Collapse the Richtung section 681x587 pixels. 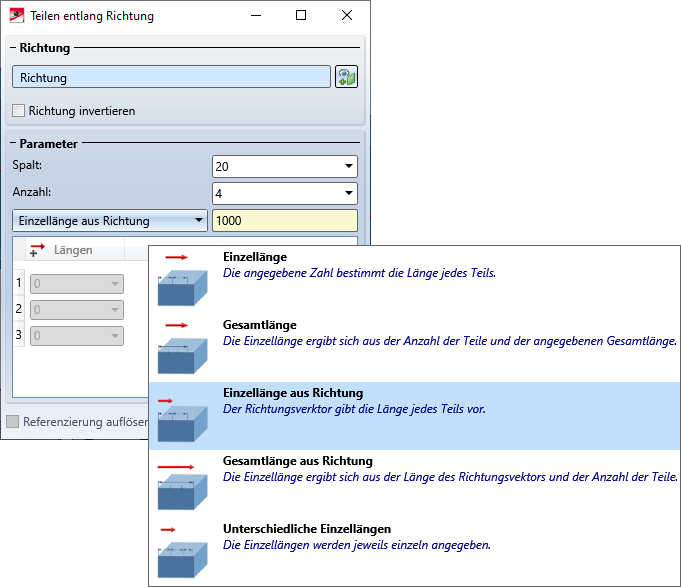point(13,48)
